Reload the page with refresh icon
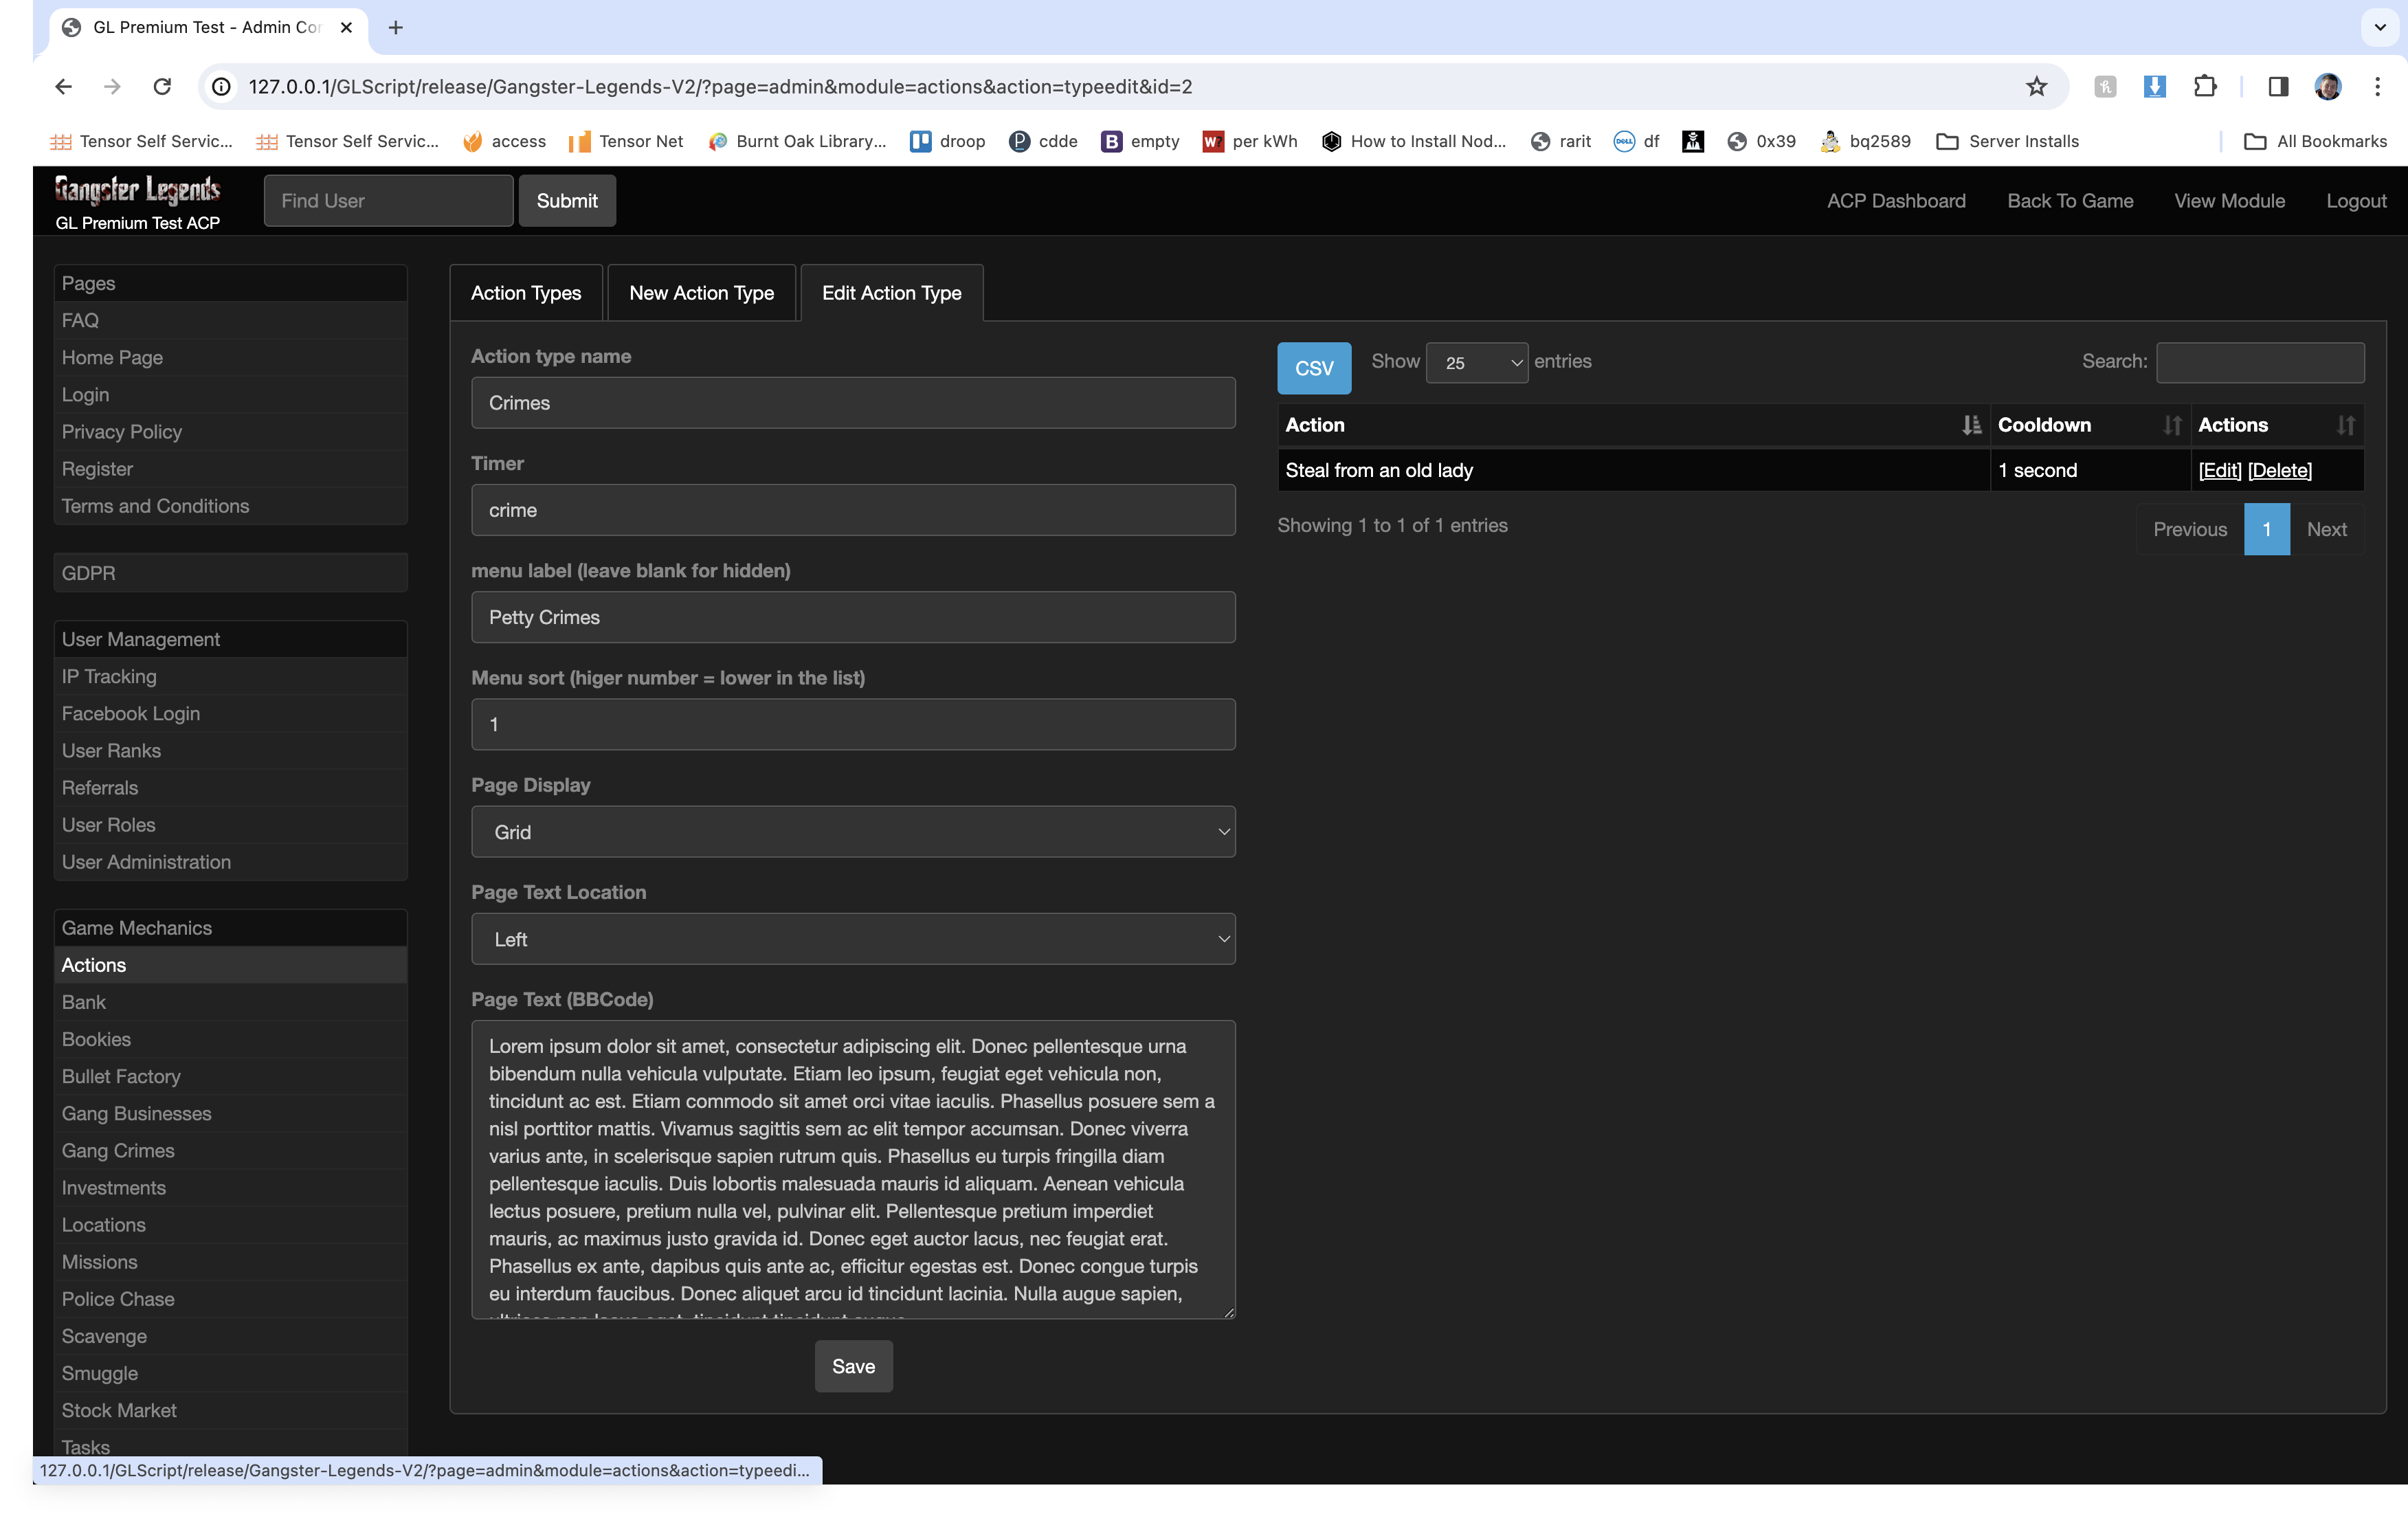2408x1523 pixels. [162, 87]
